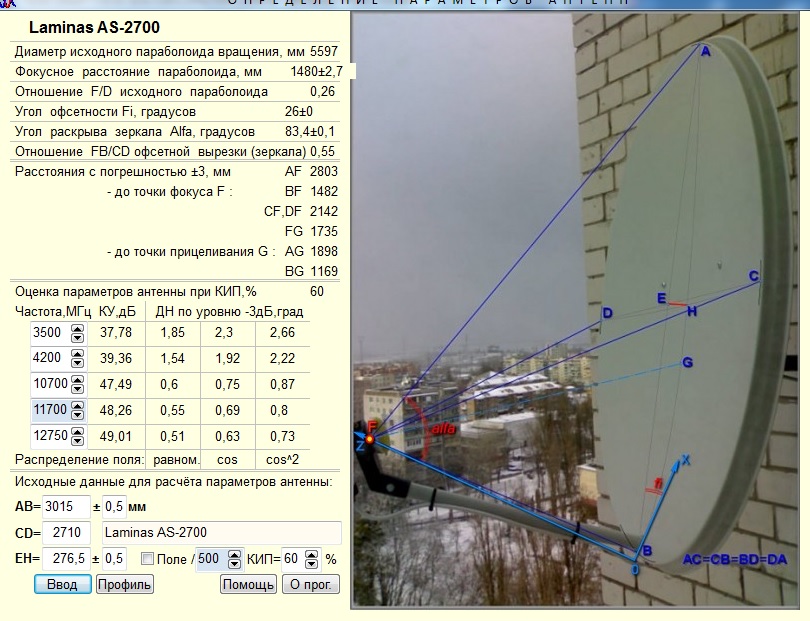Click the Laminas AS-2700 heading
The image size is (810, 621).
click(95, 27)
